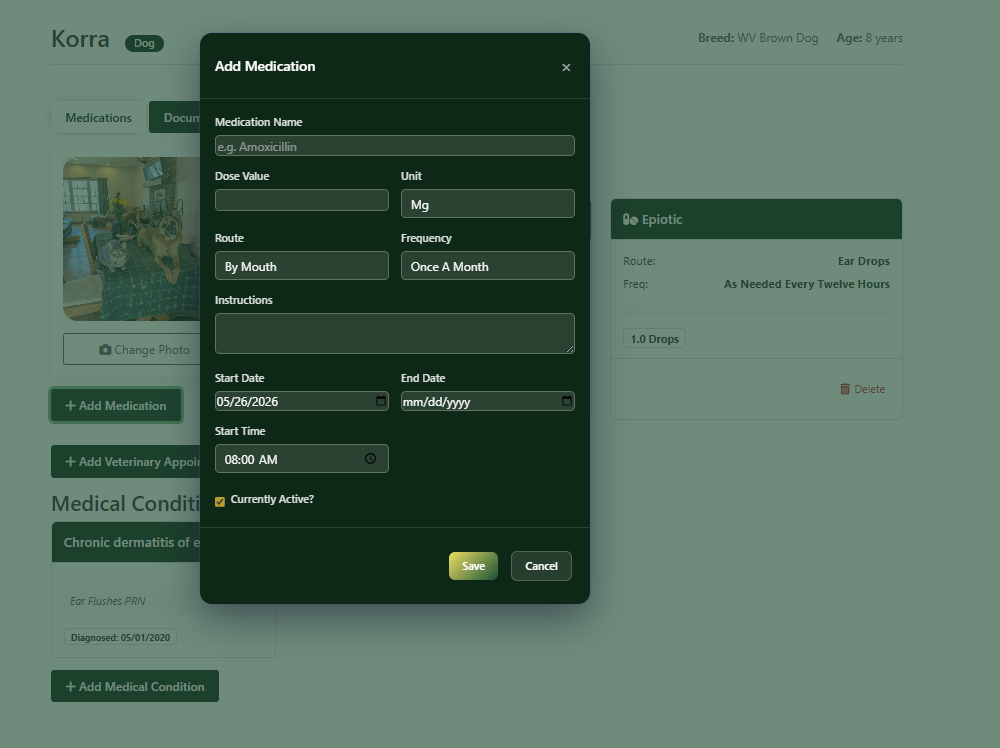Click the Add Medication button behind dialog
1000x748 pixels.
click(116, 406)
